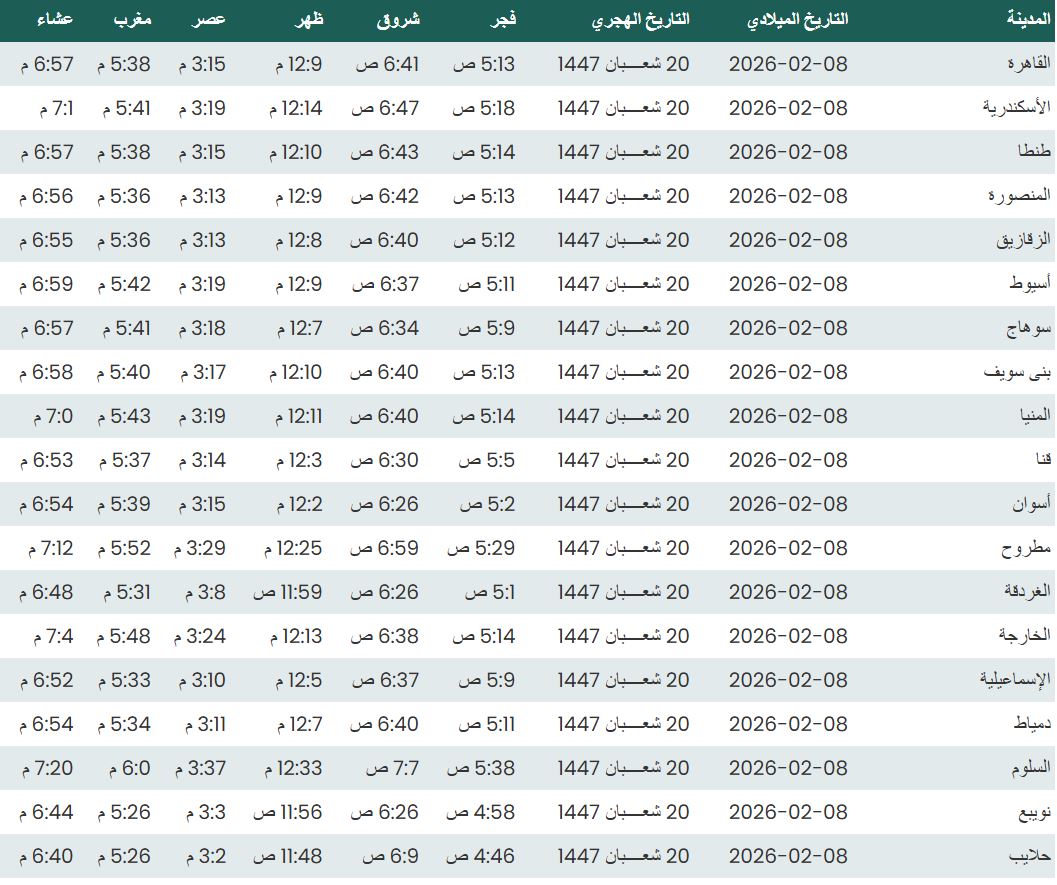Select the أسوان city cell
Viewport: 1057px width, 885px height.
point(1031,503)
